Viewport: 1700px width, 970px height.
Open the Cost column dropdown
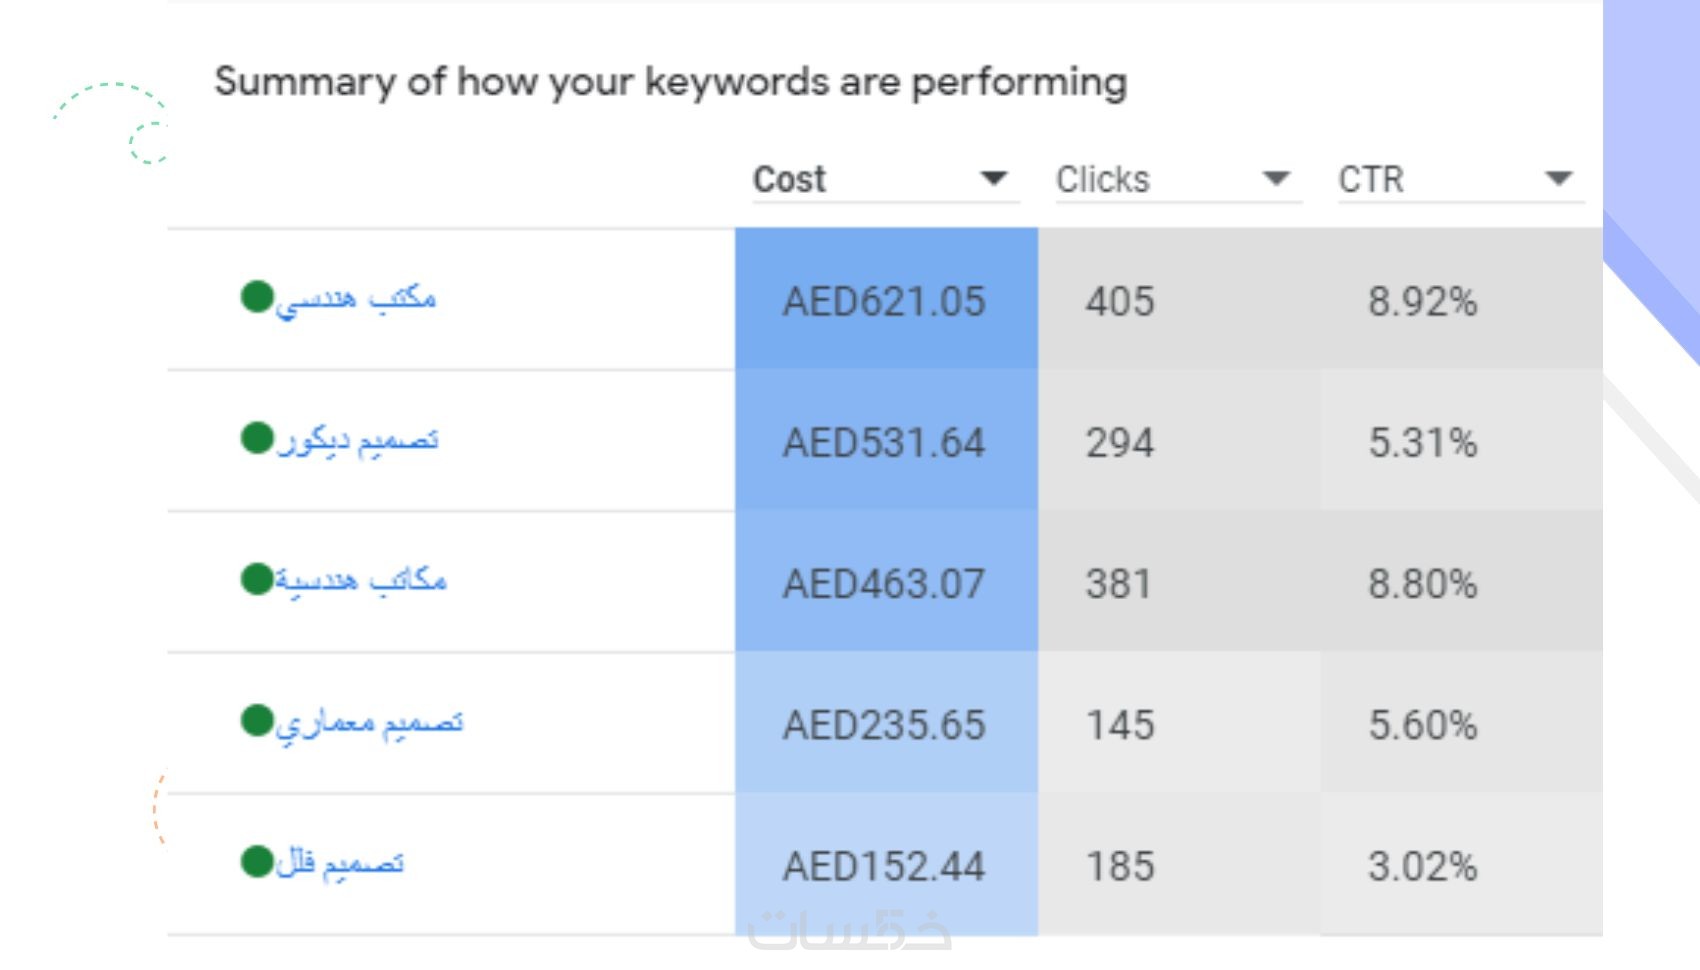coord(992,179)
